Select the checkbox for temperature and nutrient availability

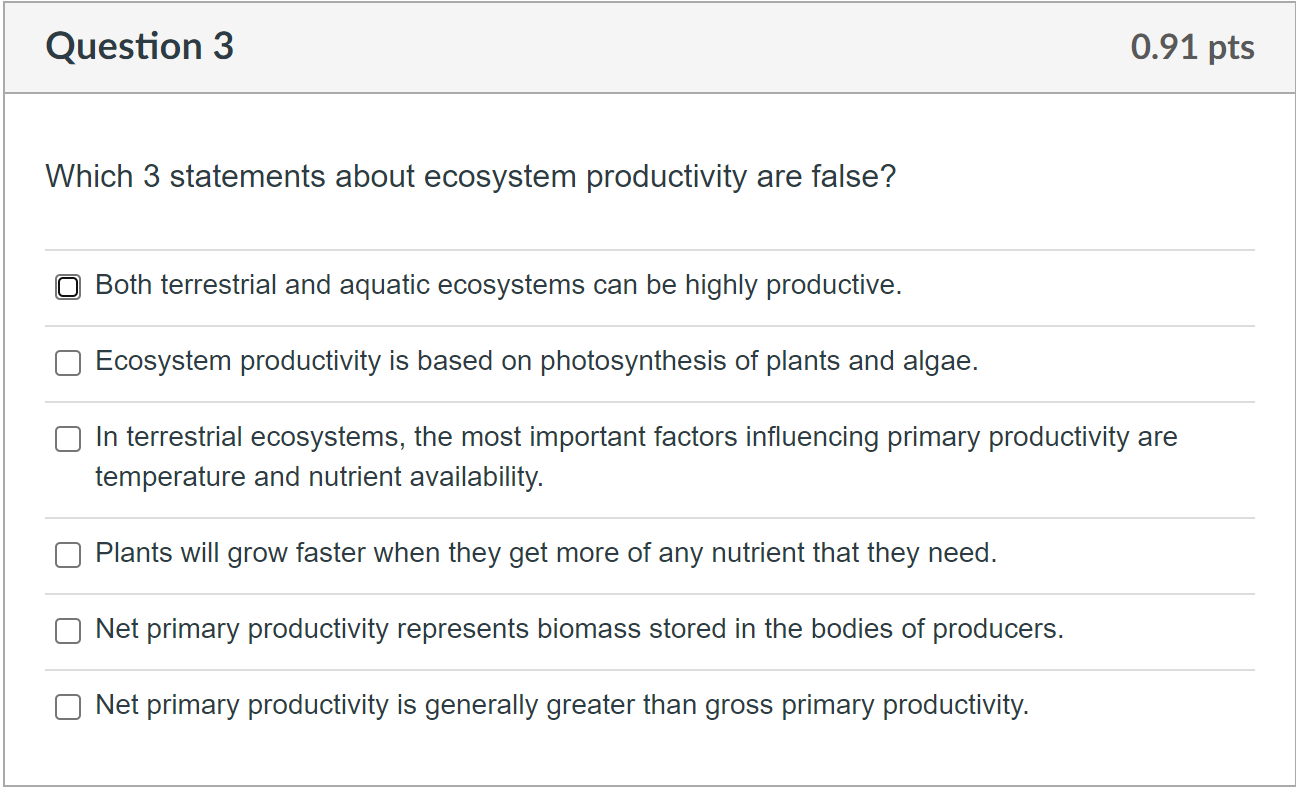67,440
